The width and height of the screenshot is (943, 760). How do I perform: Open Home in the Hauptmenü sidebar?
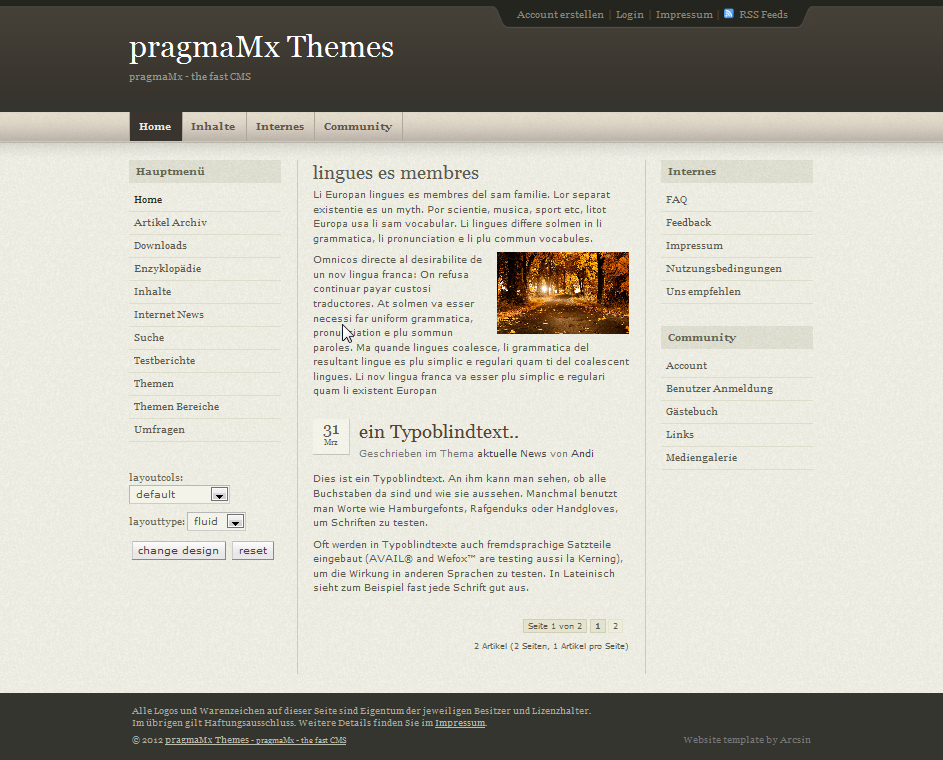(x=148, y=200)
